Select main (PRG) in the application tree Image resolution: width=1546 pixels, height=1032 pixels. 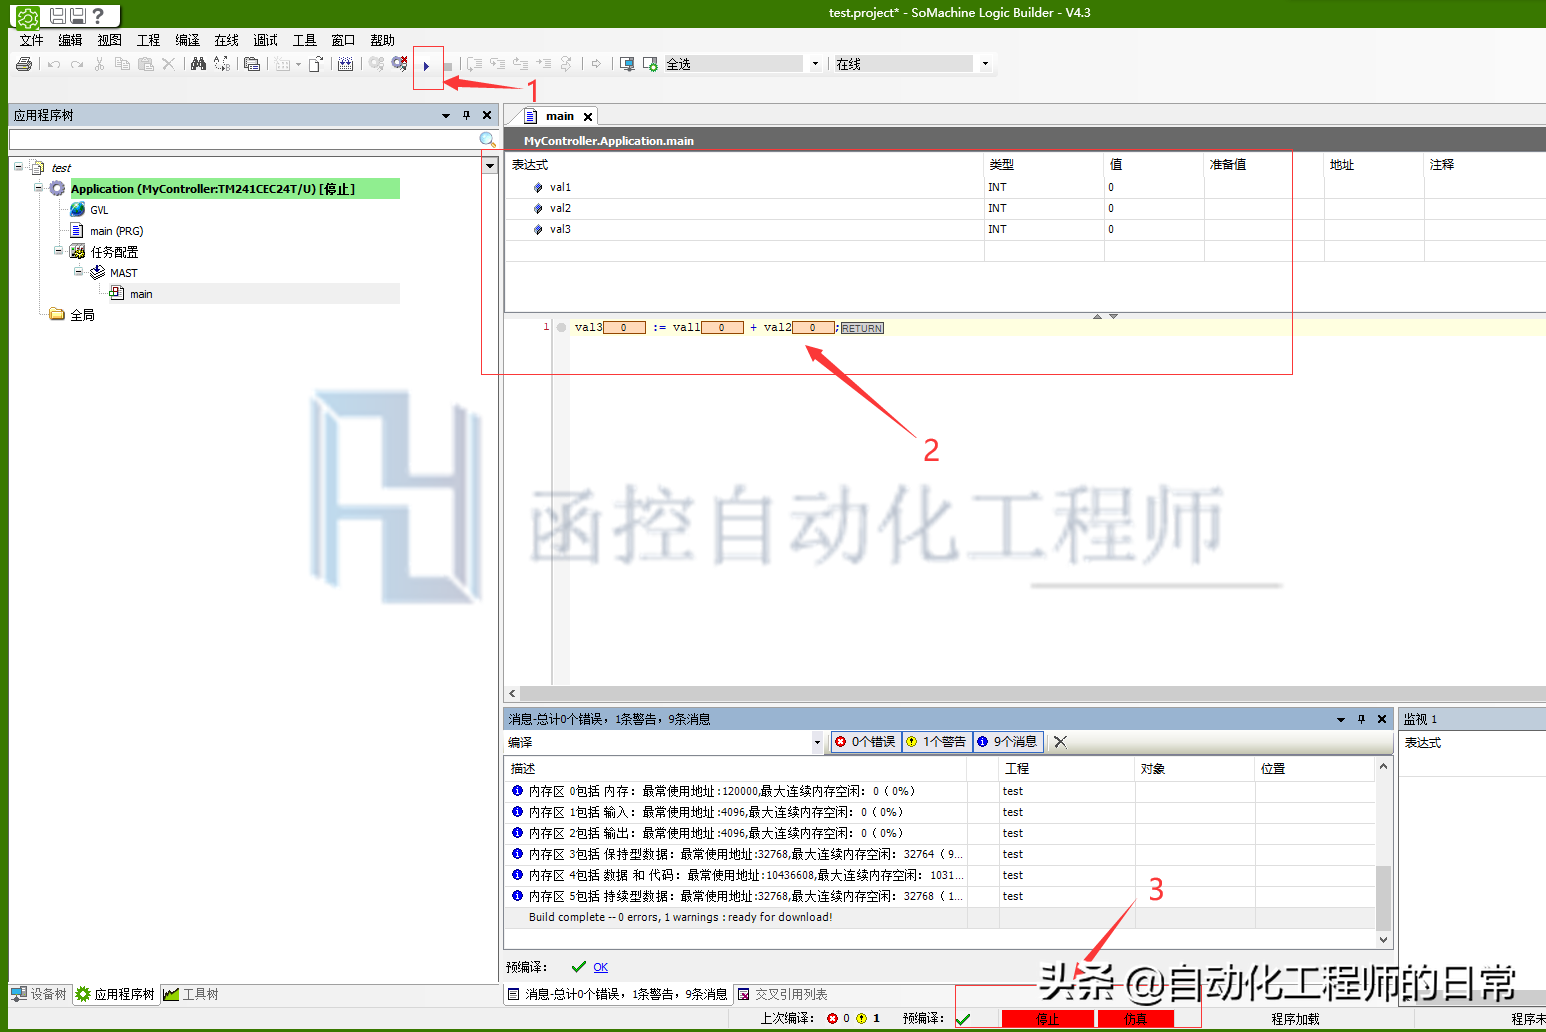(116, 231)
